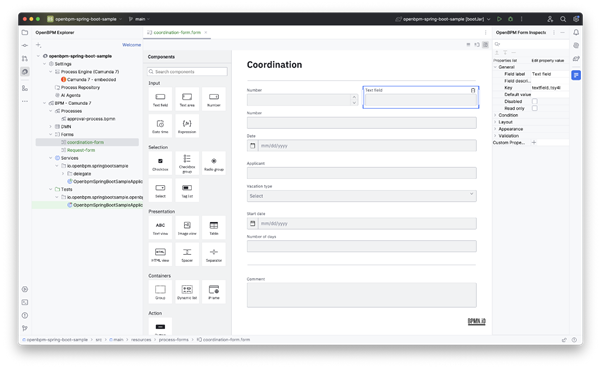The width and height of the screenshot is (601, 369).
Task: Open the Notifications bell
Action: coord(576,33)
